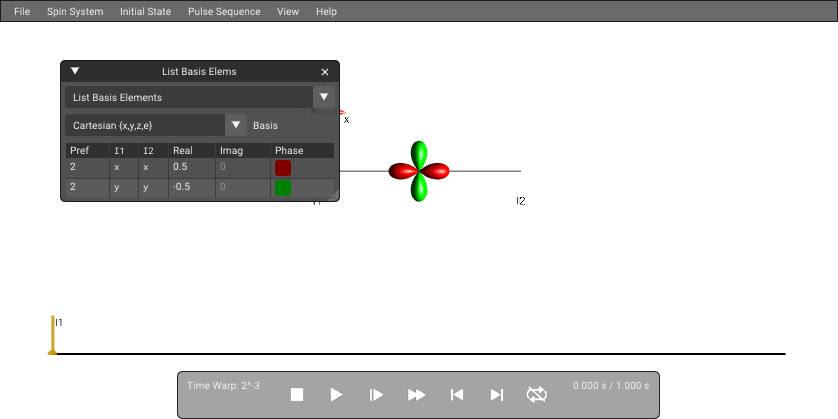Play the pulse sequence simulation
Screen dimensions: 838x419
point(336,395)
